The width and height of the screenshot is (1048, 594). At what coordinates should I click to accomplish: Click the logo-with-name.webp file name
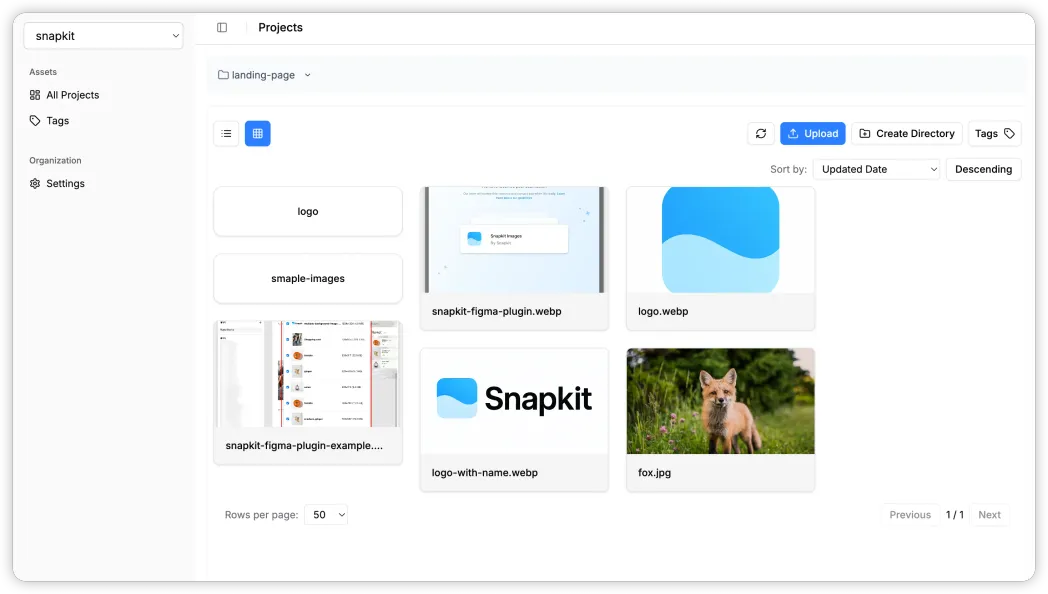tap(485, 472)
